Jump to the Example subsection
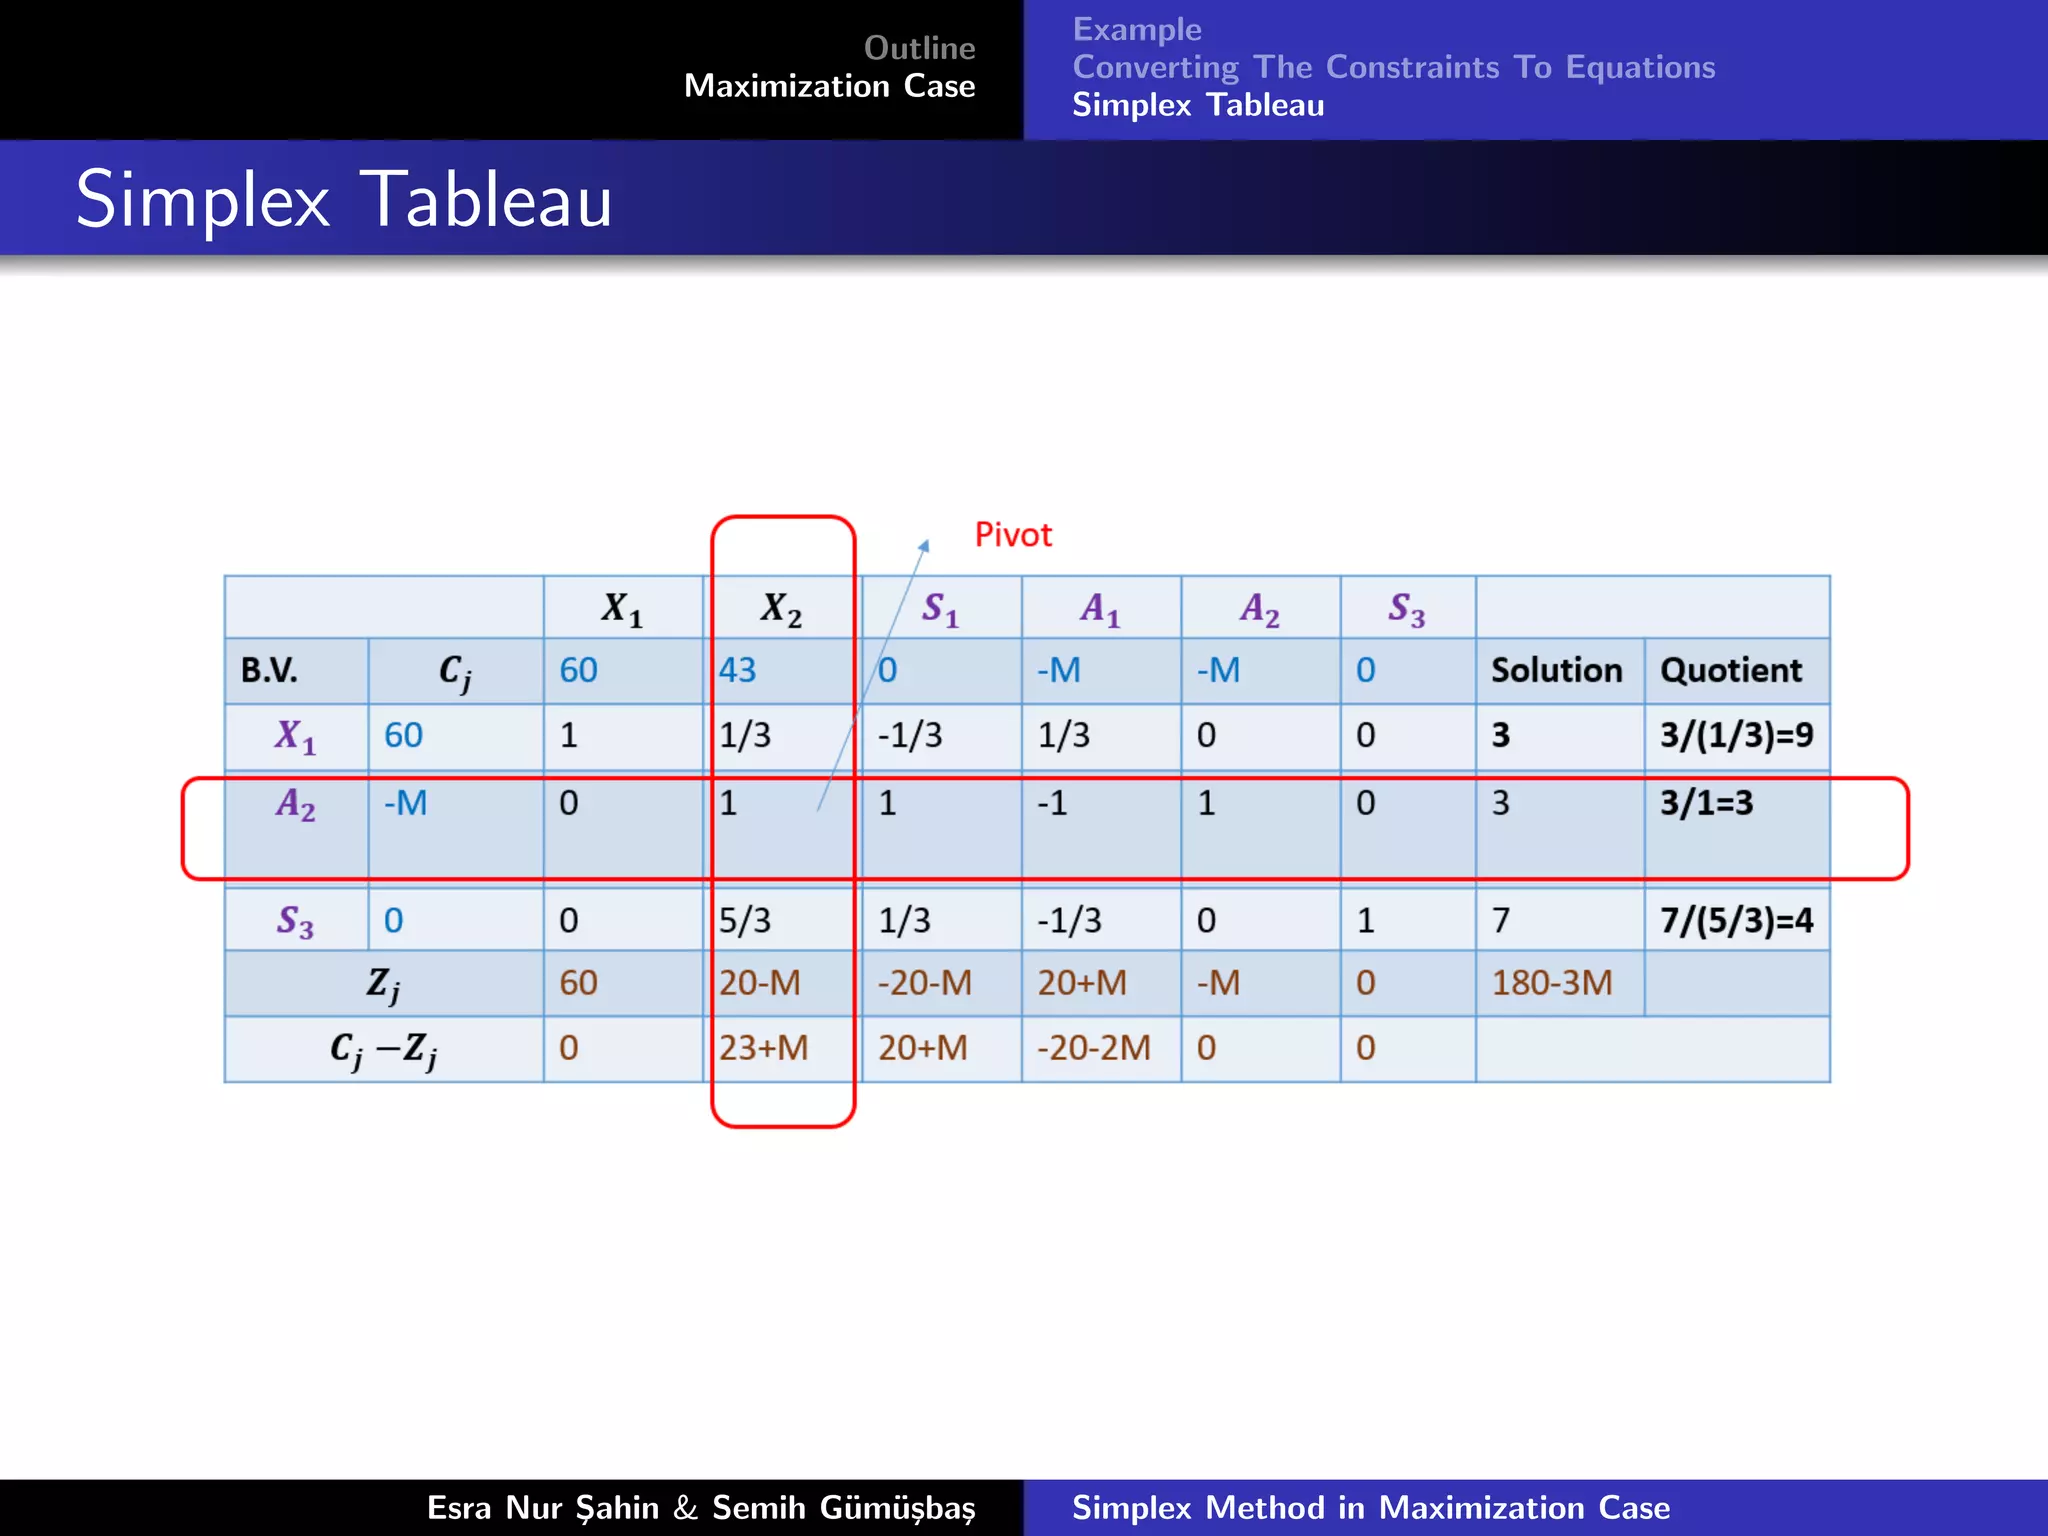Screen dimensions: 2048x1536 pos(1137,29)
